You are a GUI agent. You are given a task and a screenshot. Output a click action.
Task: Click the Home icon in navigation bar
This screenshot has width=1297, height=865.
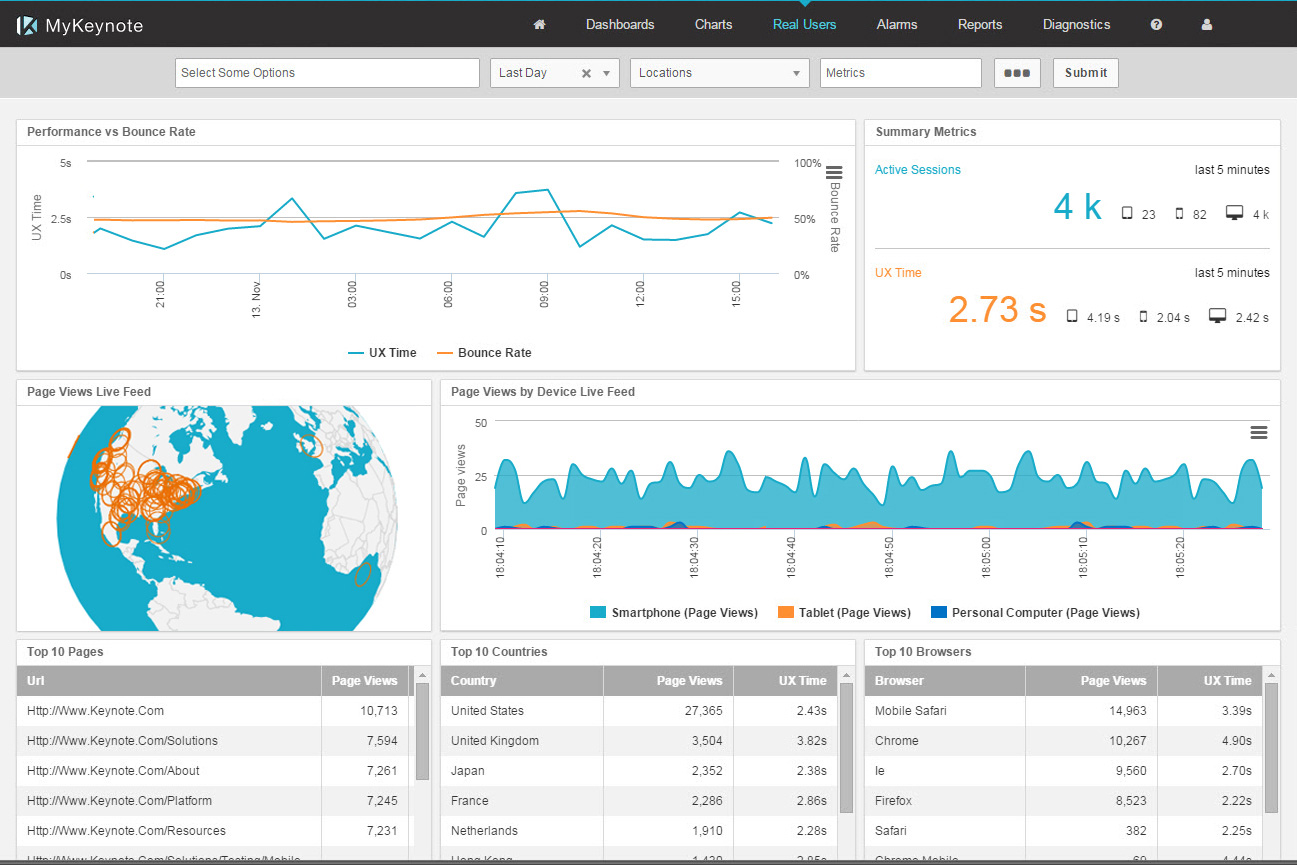point(539,24)
